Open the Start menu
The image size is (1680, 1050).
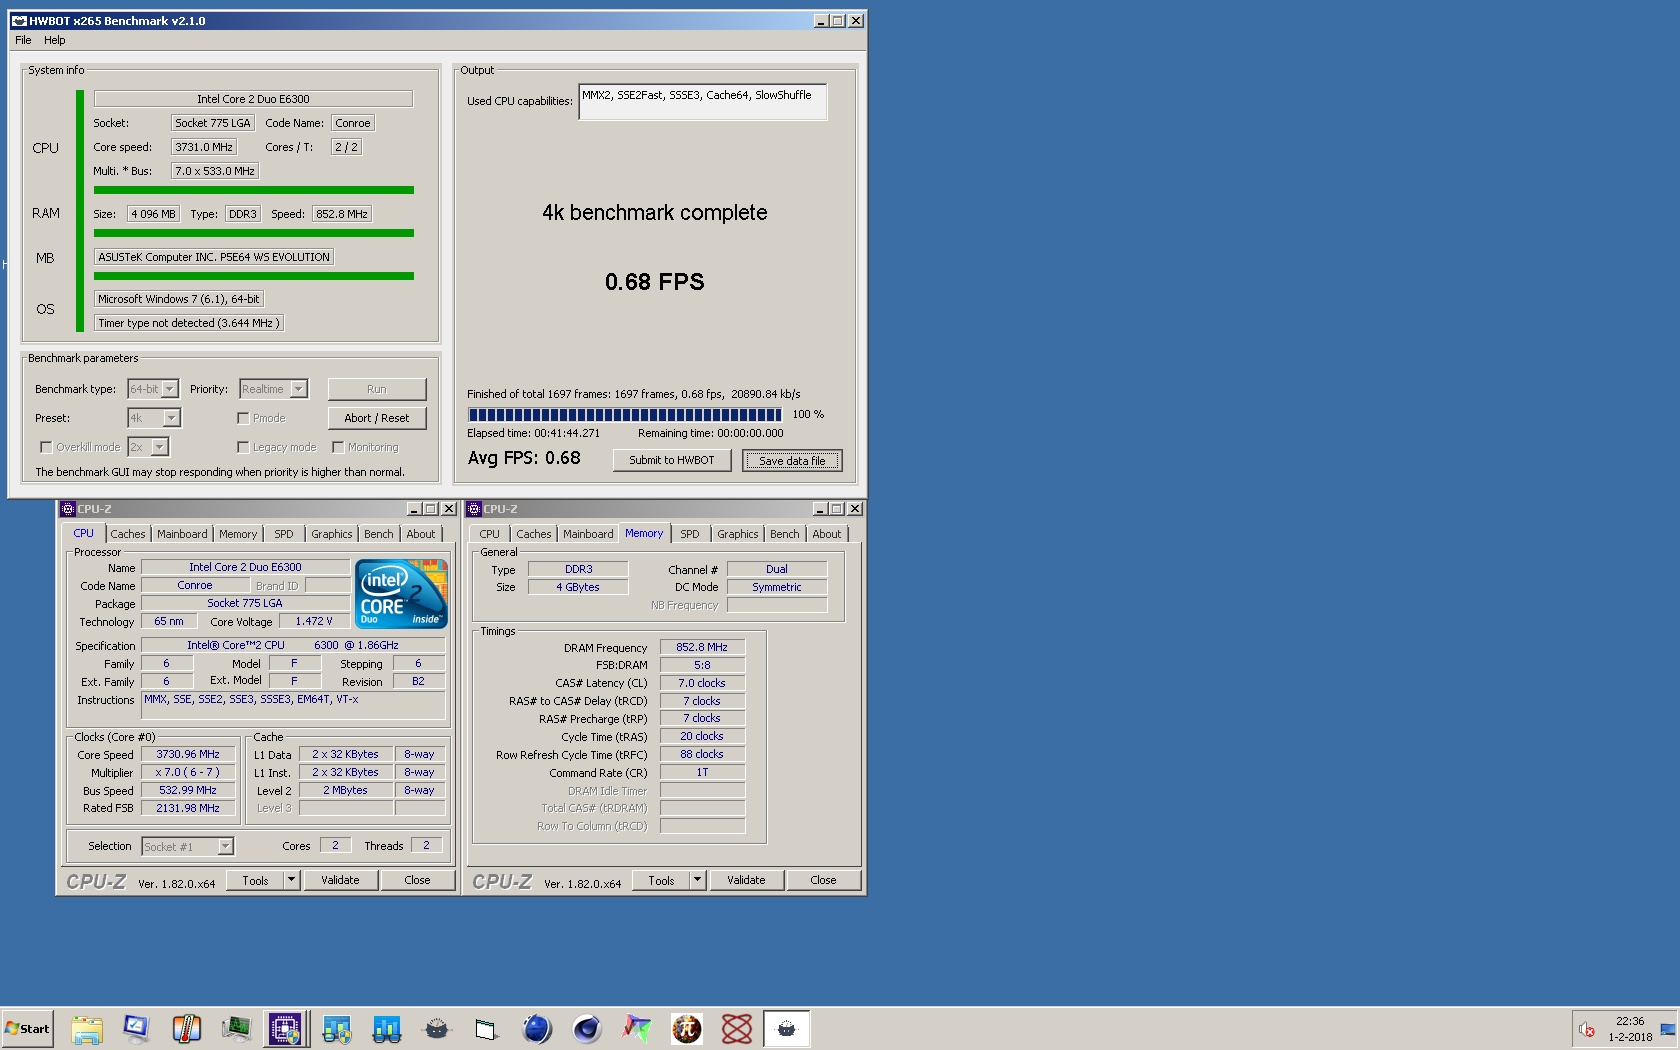pyautogui.click(x=27, y=1029)
